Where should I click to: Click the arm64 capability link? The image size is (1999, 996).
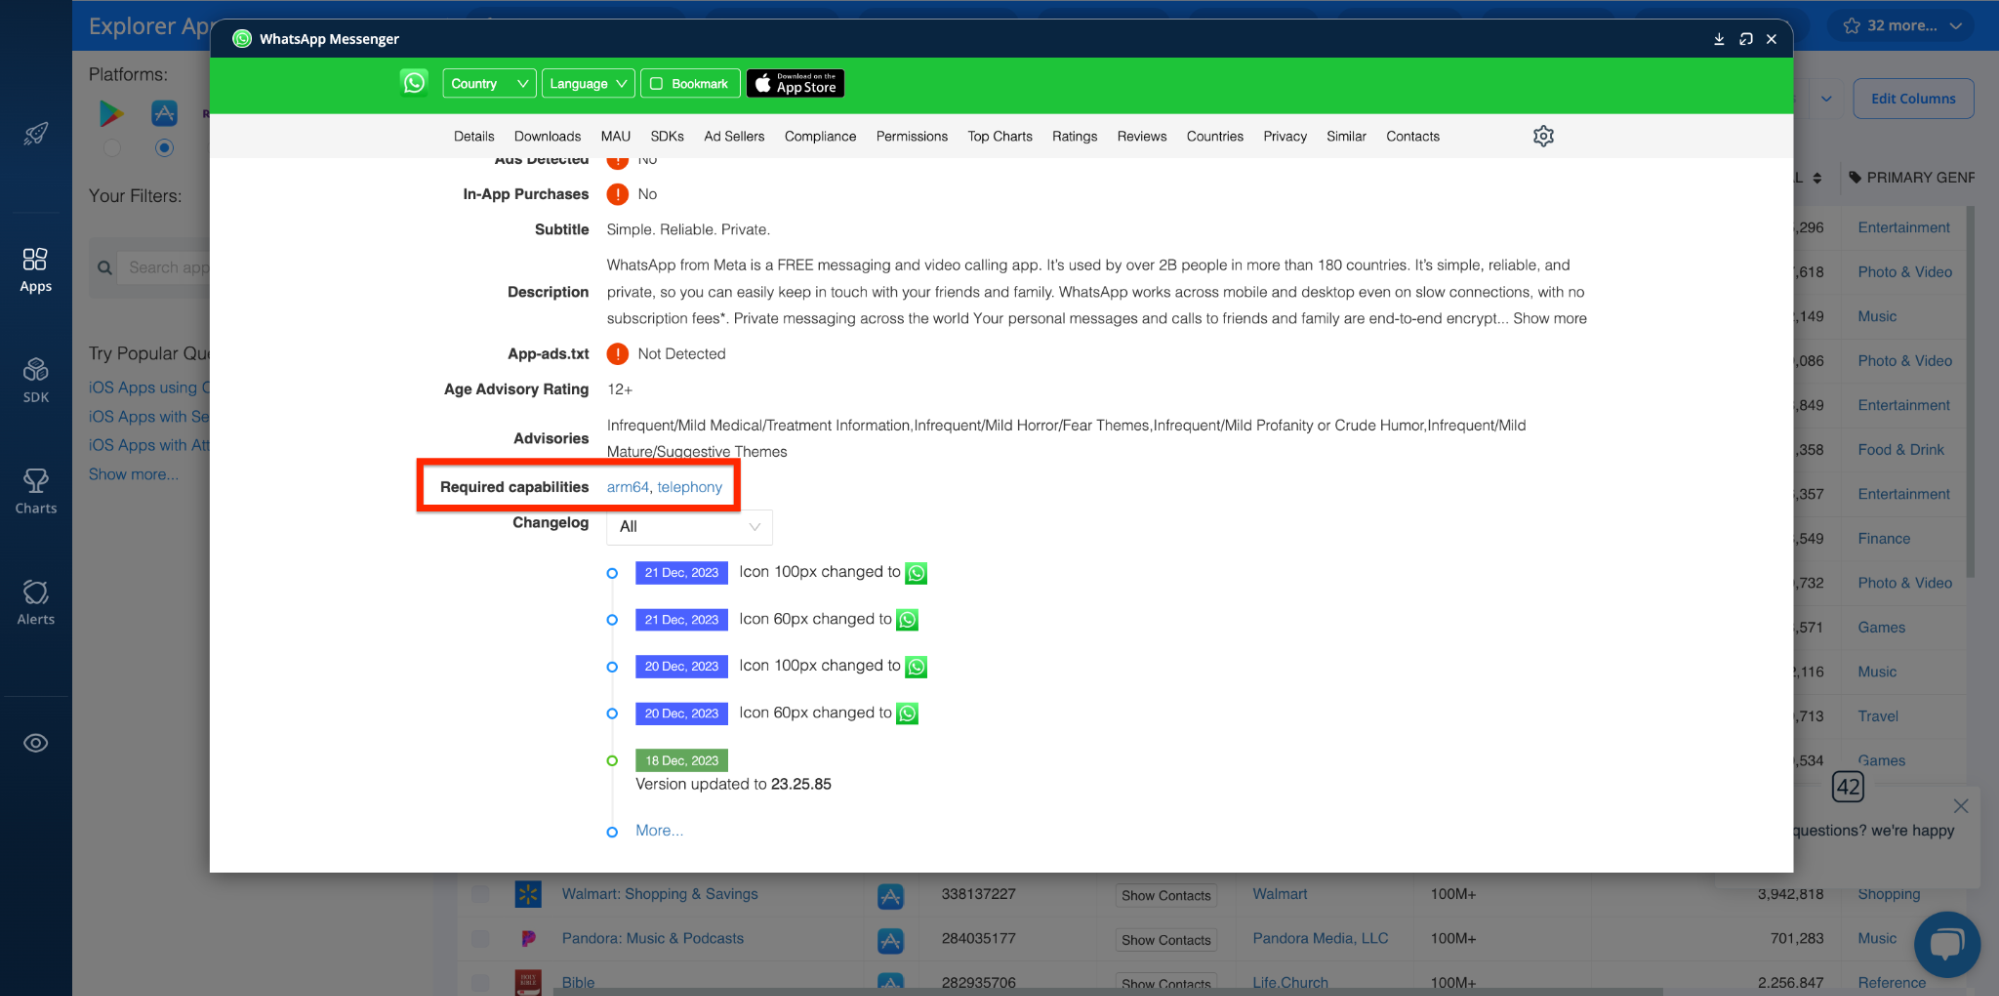[627, 487]
